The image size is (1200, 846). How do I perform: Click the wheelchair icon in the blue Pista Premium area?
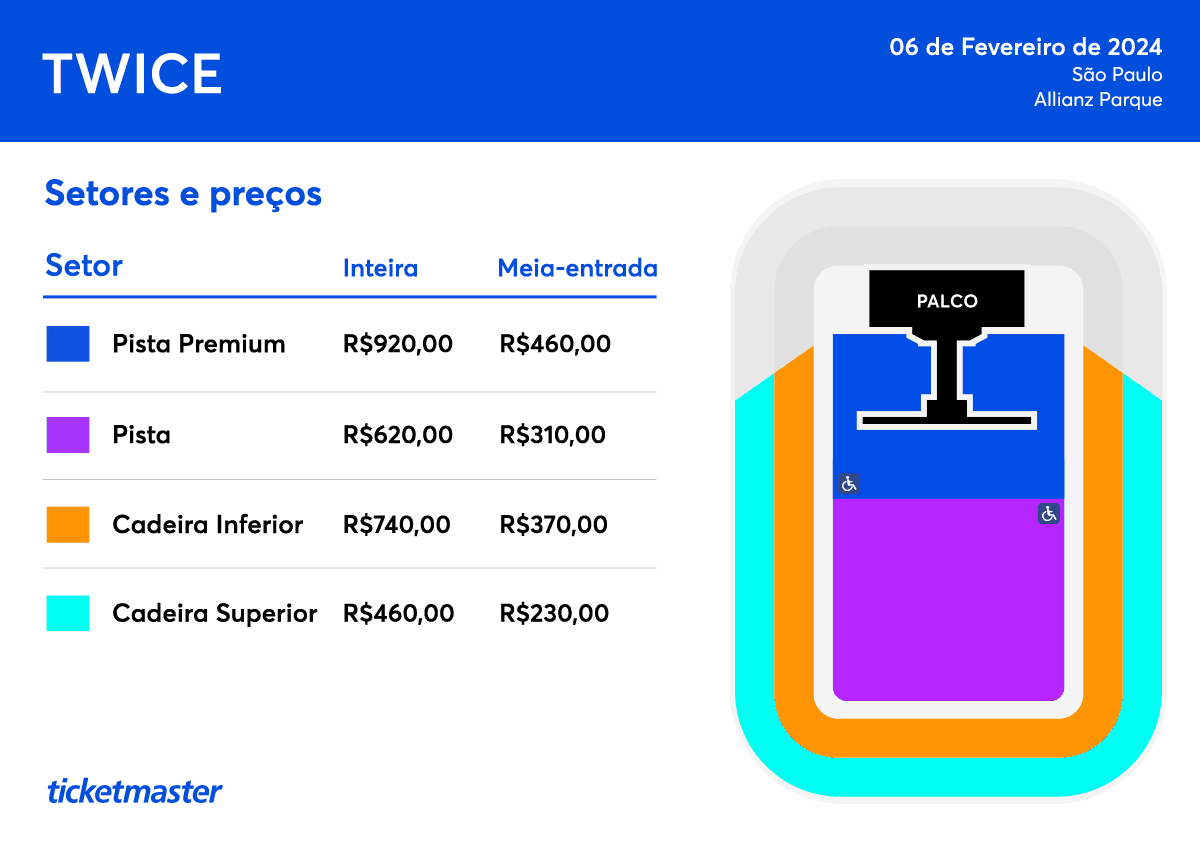tap(849, 484)
